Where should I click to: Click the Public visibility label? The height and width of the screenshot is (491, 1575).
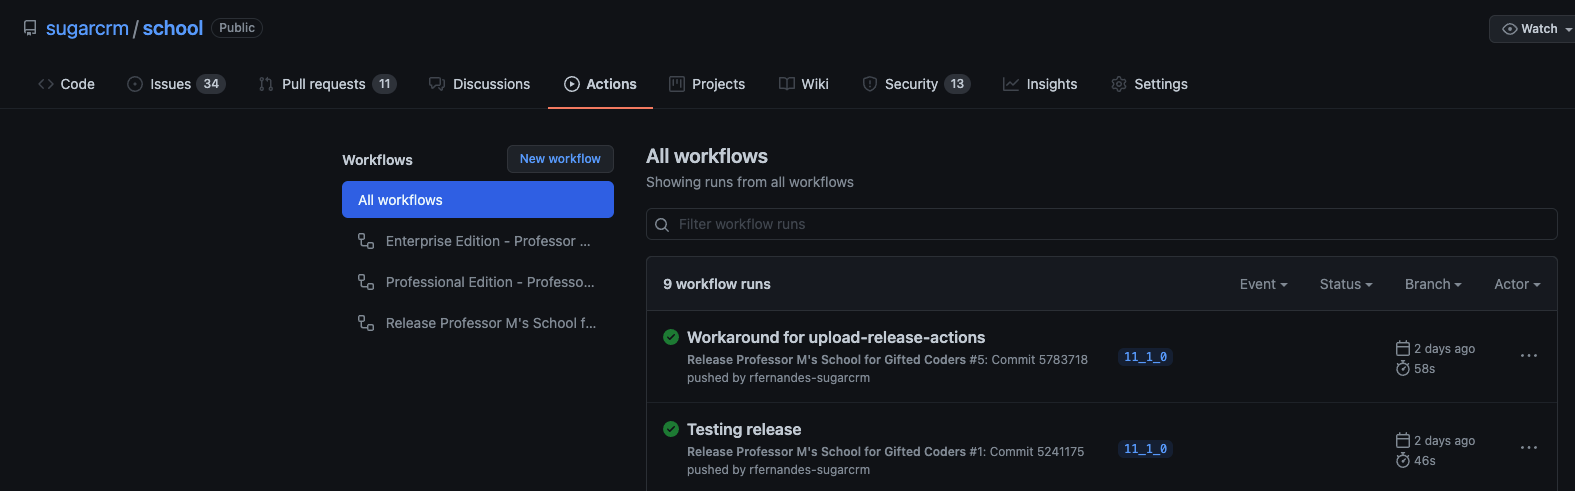(237, 28)
